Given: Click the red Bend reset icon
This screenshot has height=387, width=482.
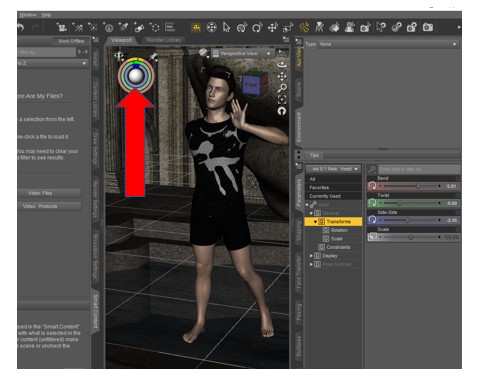Looking at the screenshot, I should coord(372,186).
